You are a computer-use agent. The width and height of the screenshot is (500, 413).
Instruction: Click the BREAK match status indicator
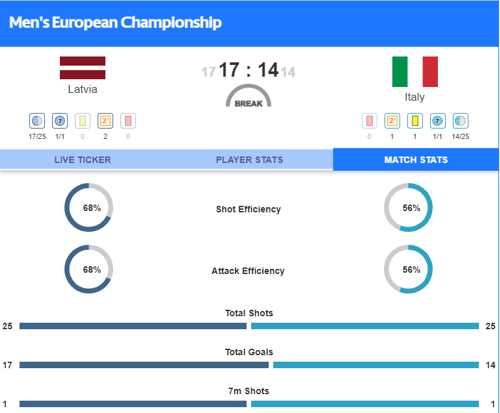tap(249, 96)
